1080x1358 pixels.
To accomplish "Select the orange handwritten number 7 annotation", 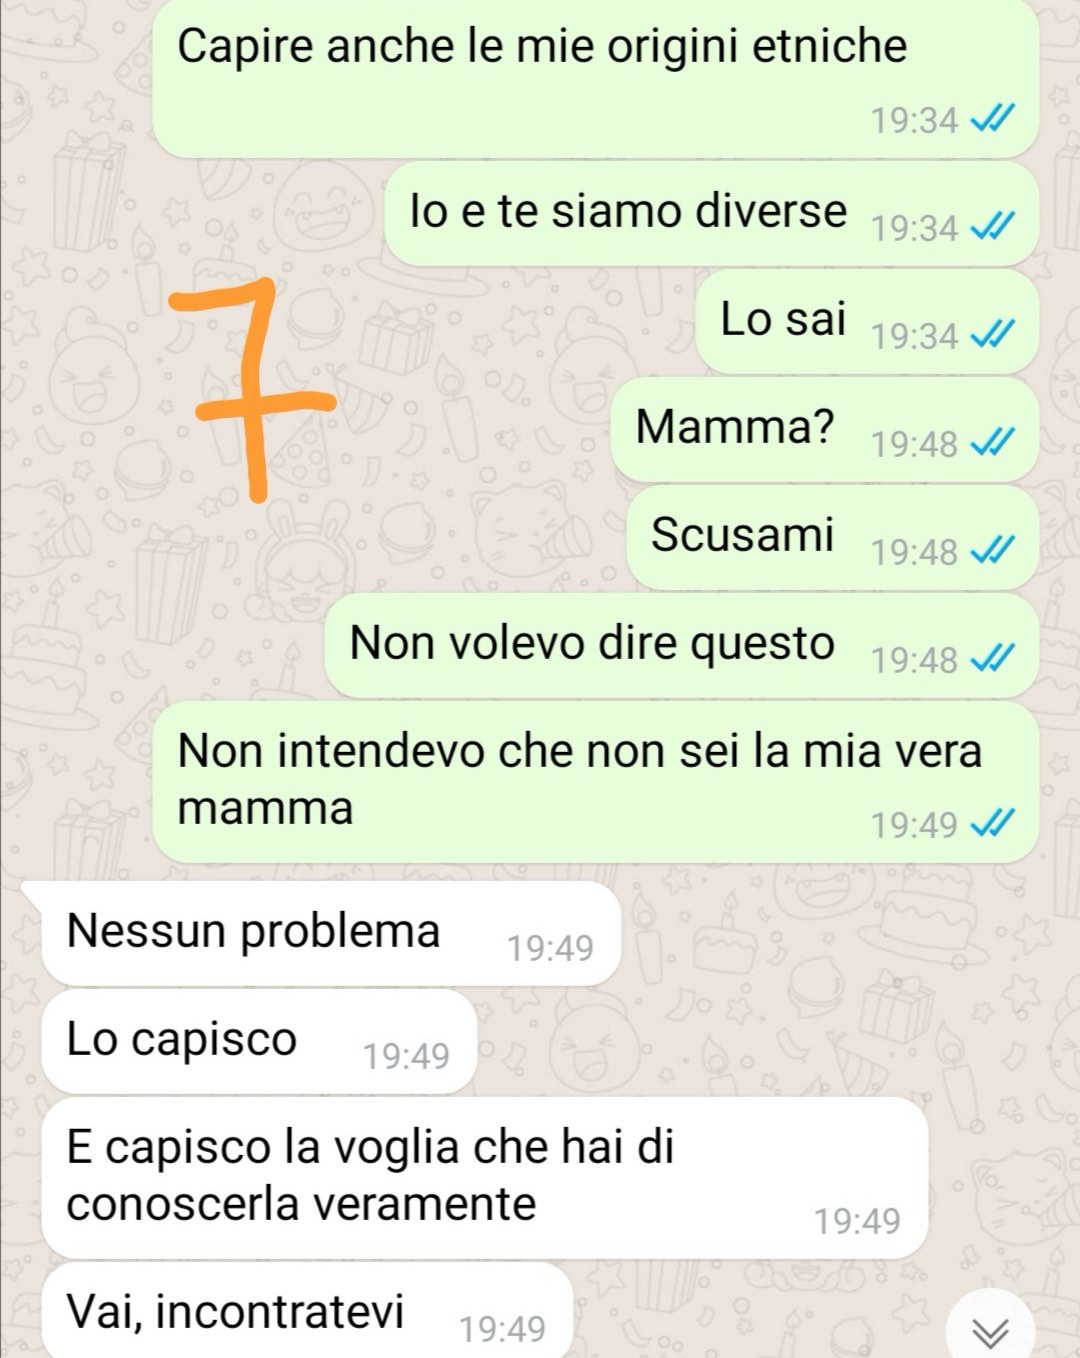I will pyautogui.click(x=251, y=388).
